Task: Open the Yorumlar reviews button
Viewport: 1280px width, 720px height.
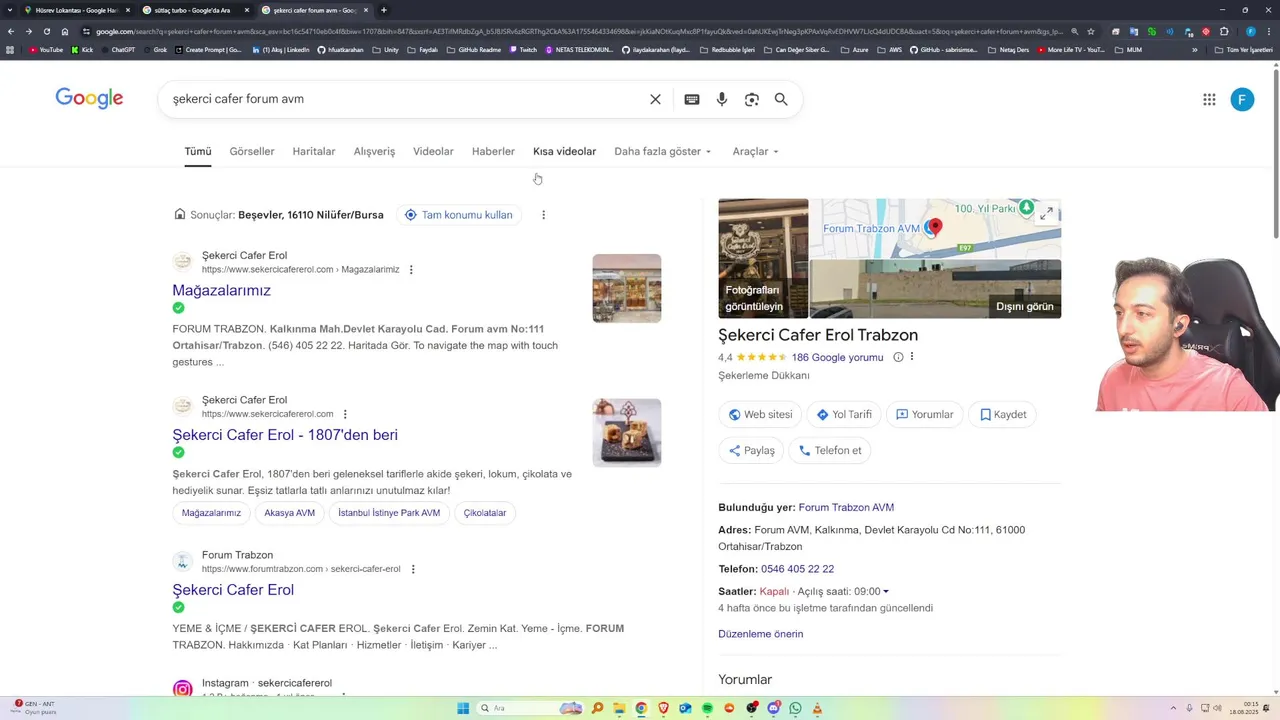Action: pyautogui.click(x=925, y=415)
